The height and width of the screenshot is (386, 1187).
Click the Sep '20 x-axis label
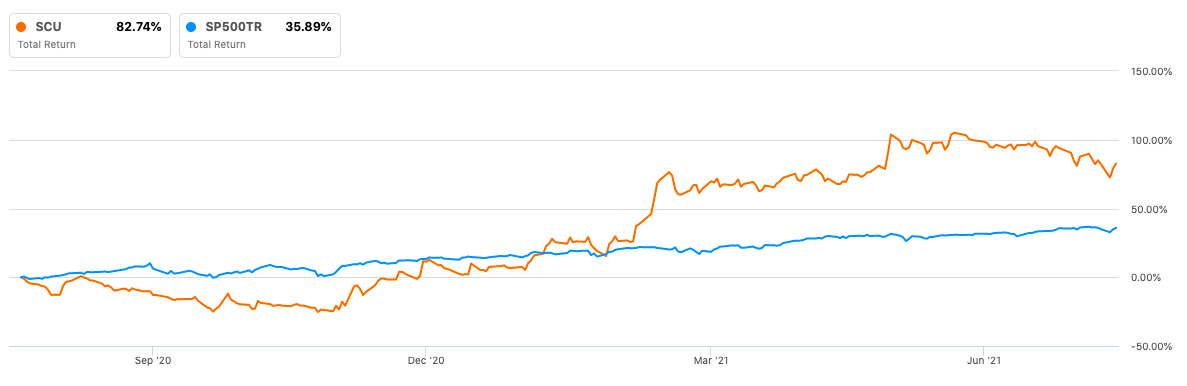click(x=152, y=362)
